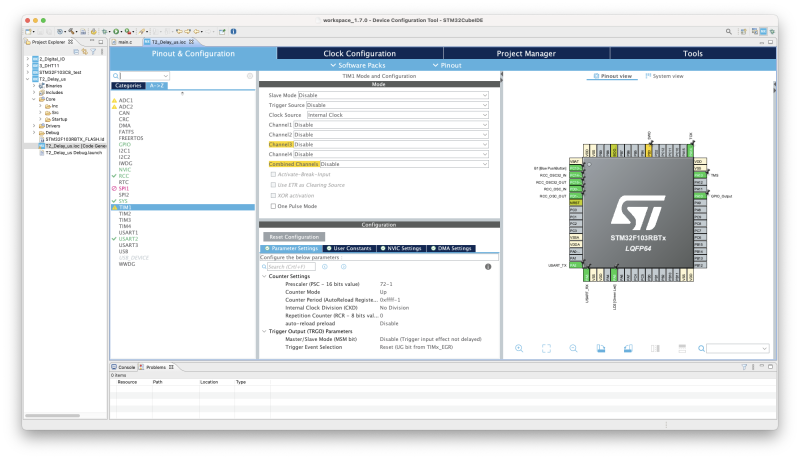The height and width of the screenshot is (459, 800).
Task: Click the green Run button in toolbar
Action: (x=116, y=32)
